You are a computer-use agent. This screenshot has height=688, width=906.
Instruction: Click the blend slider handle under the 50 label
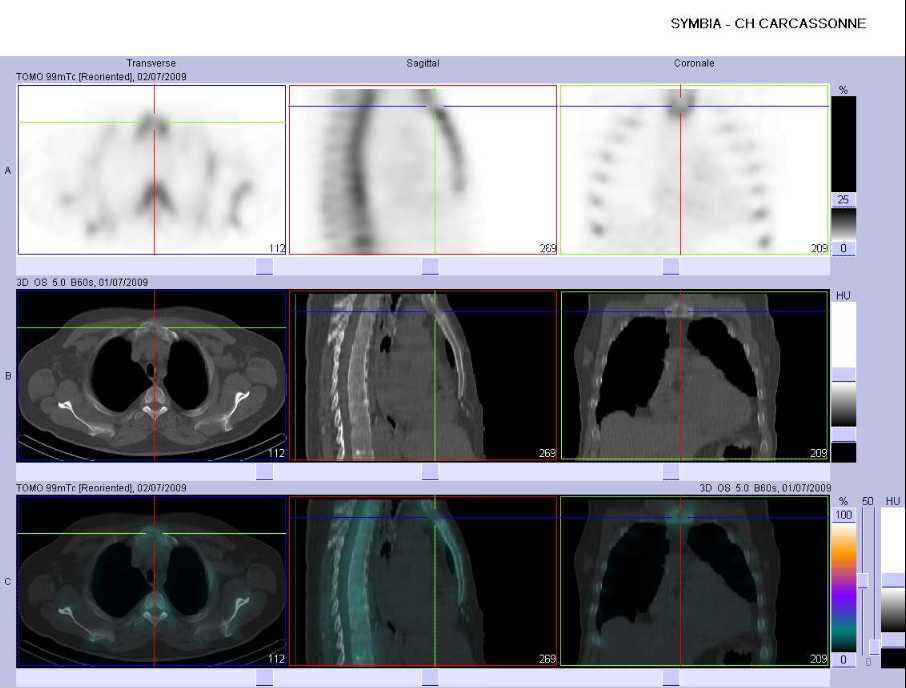863,580
